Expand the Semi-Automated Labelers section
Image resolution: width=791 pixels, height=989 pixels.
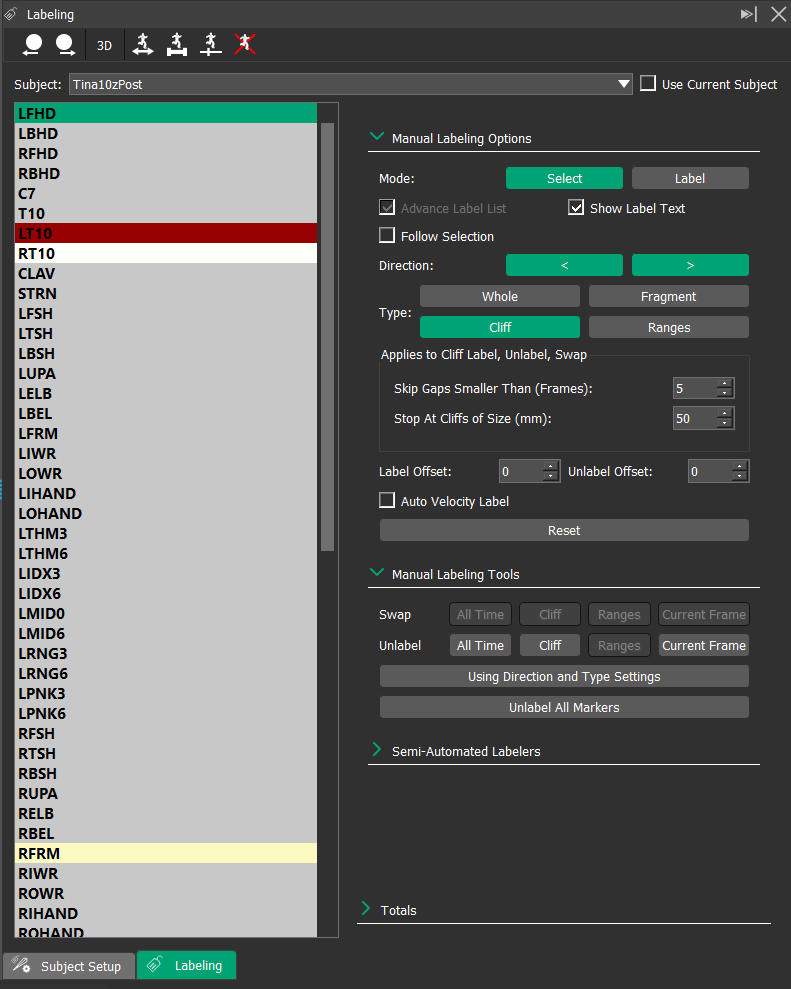(x=377, y=750)
